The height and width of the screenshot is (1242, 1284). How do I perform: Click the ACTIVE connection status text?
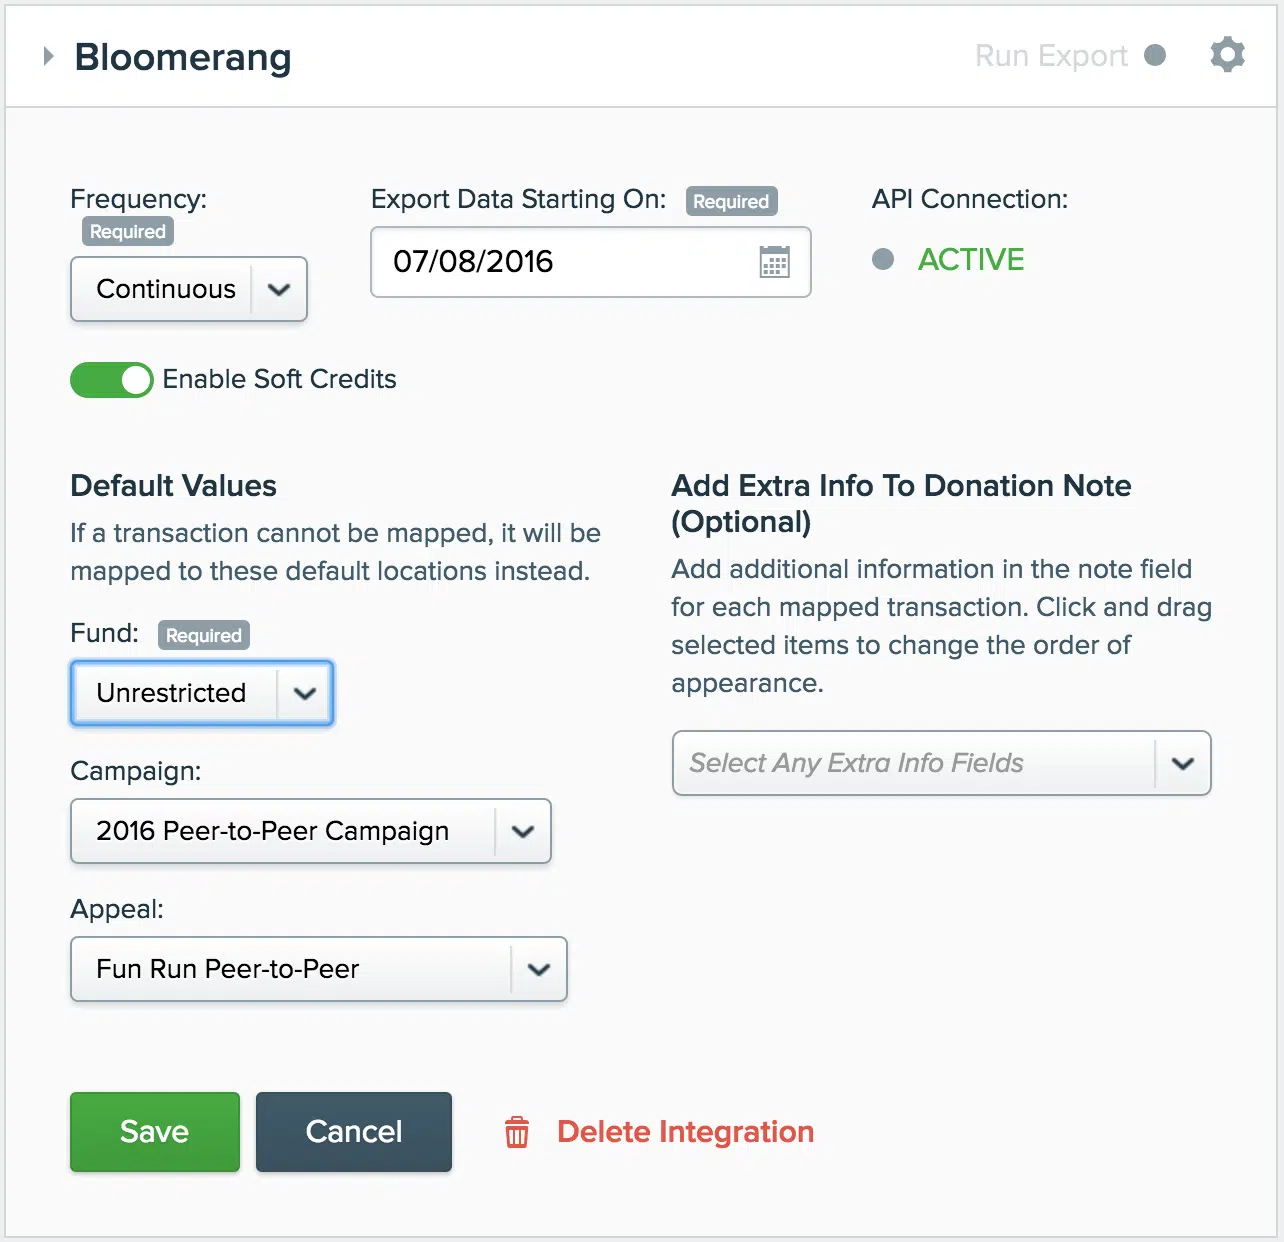point(971,260)
